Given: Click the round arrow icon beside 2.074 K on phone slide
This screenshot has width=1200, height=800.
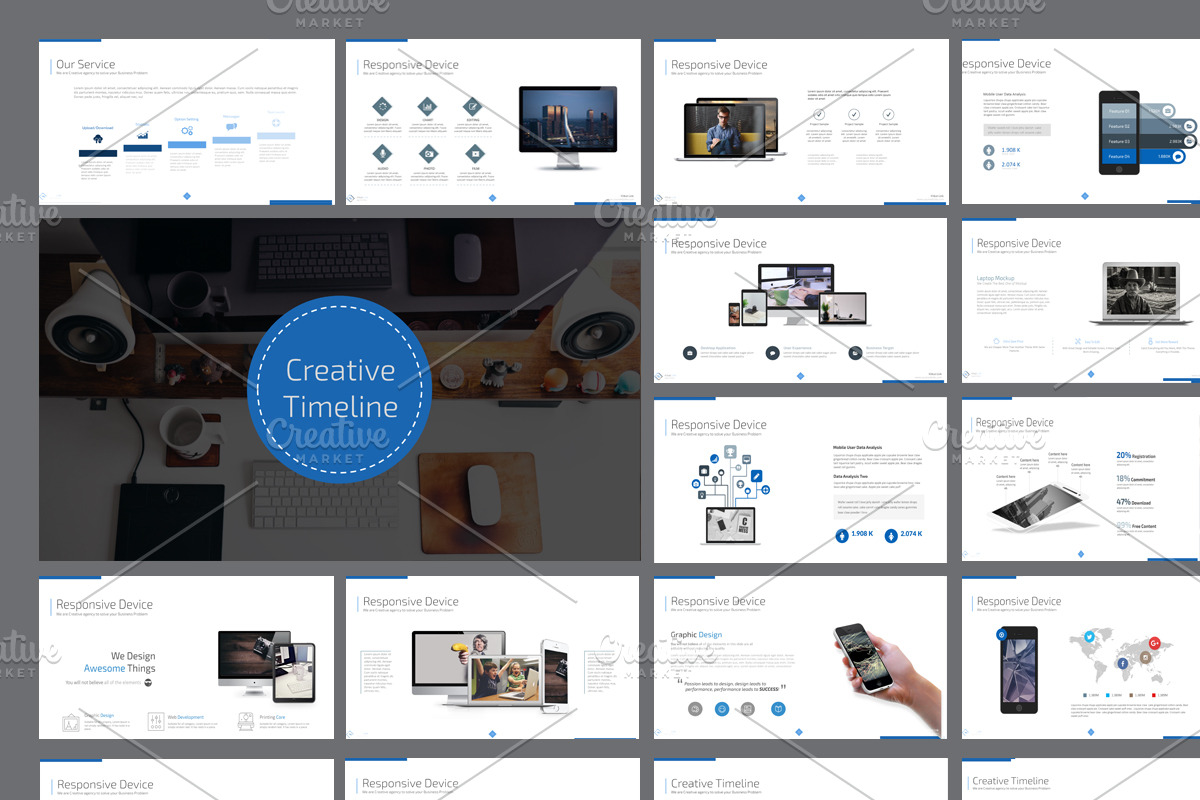Looking at the screenshot, I should (989, 164).
